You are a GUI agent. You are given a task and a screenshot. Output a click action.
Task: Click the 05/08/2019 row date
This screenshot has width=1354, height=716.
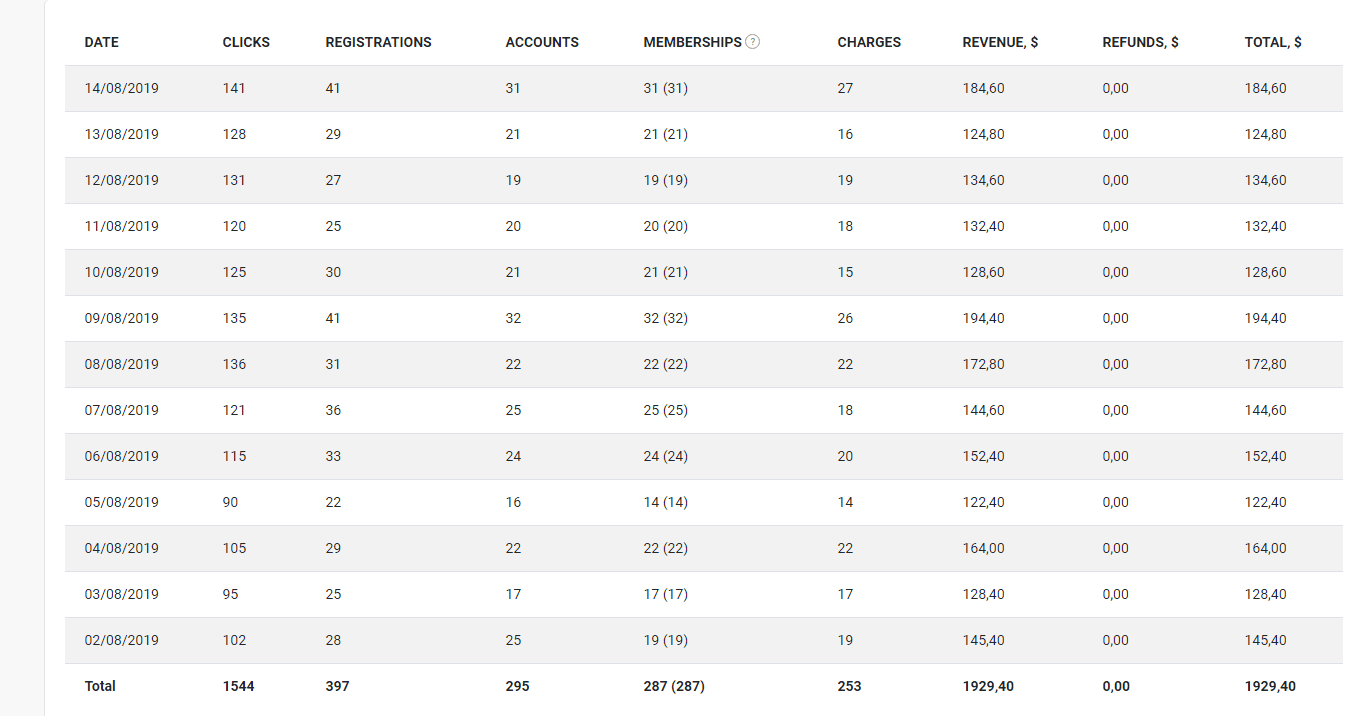point(121,502)
